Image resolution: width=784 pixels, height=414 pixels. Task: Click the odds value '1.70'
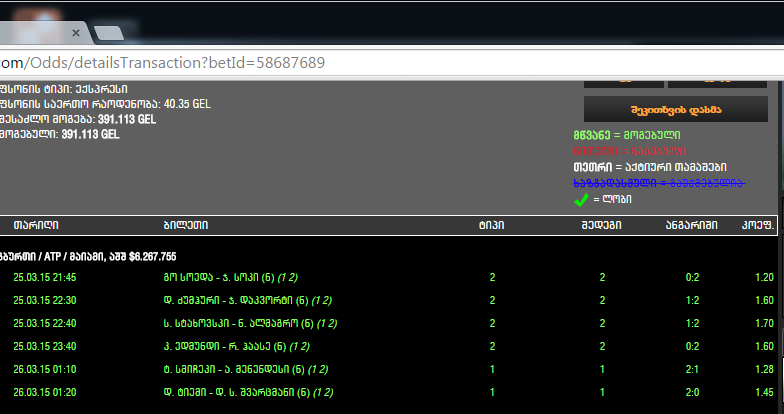tap(764, 323)
